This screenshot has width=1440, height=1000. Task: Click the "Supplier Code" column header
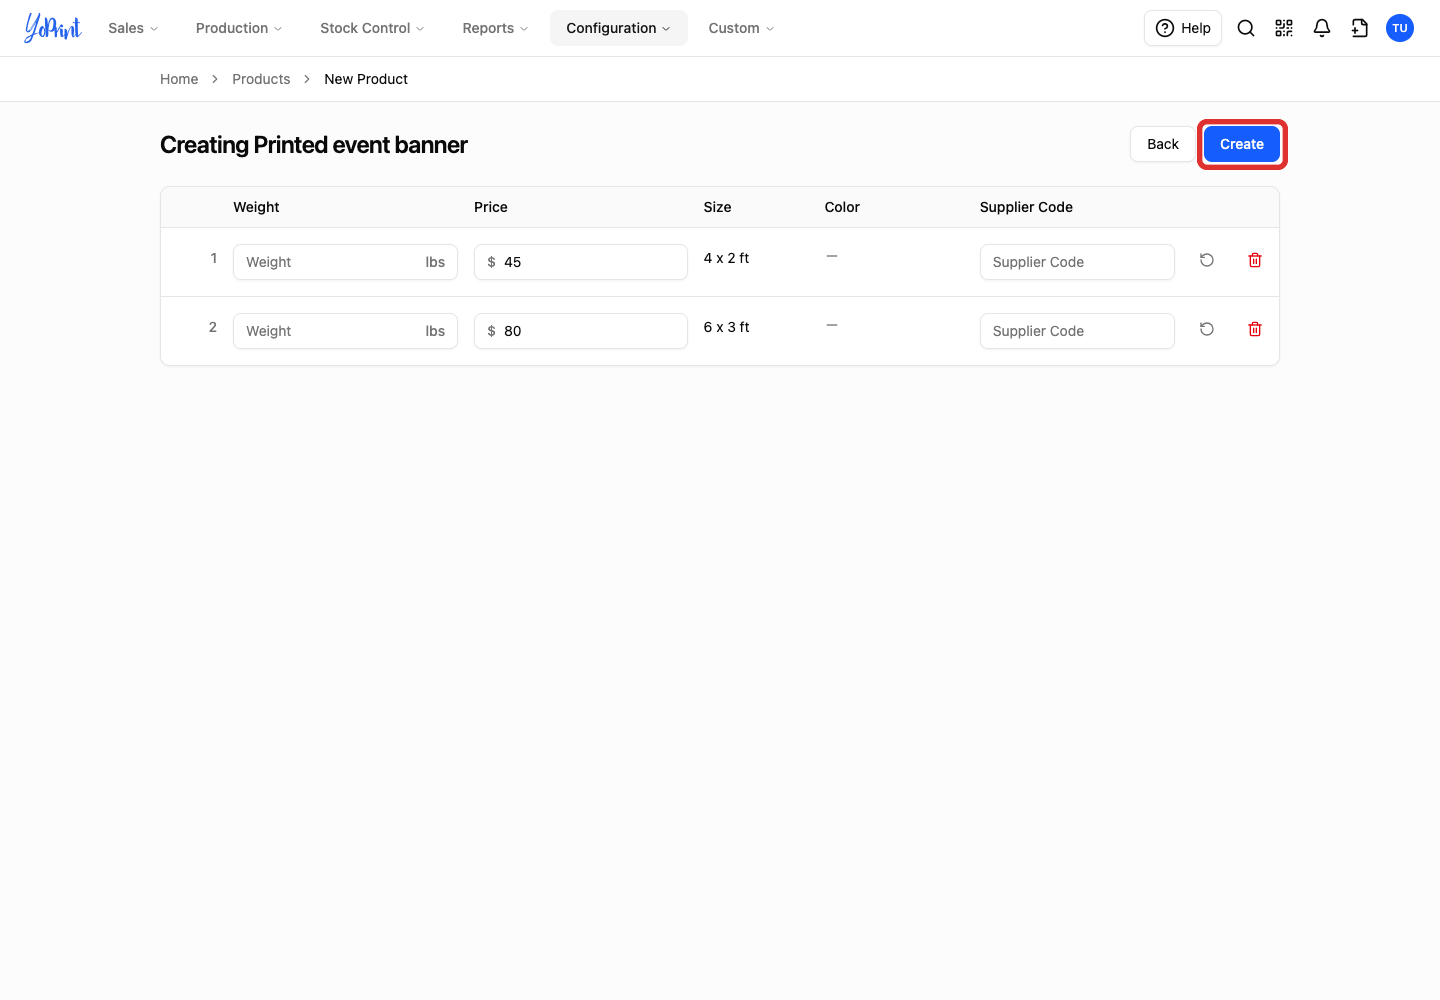click(1026, 207)
